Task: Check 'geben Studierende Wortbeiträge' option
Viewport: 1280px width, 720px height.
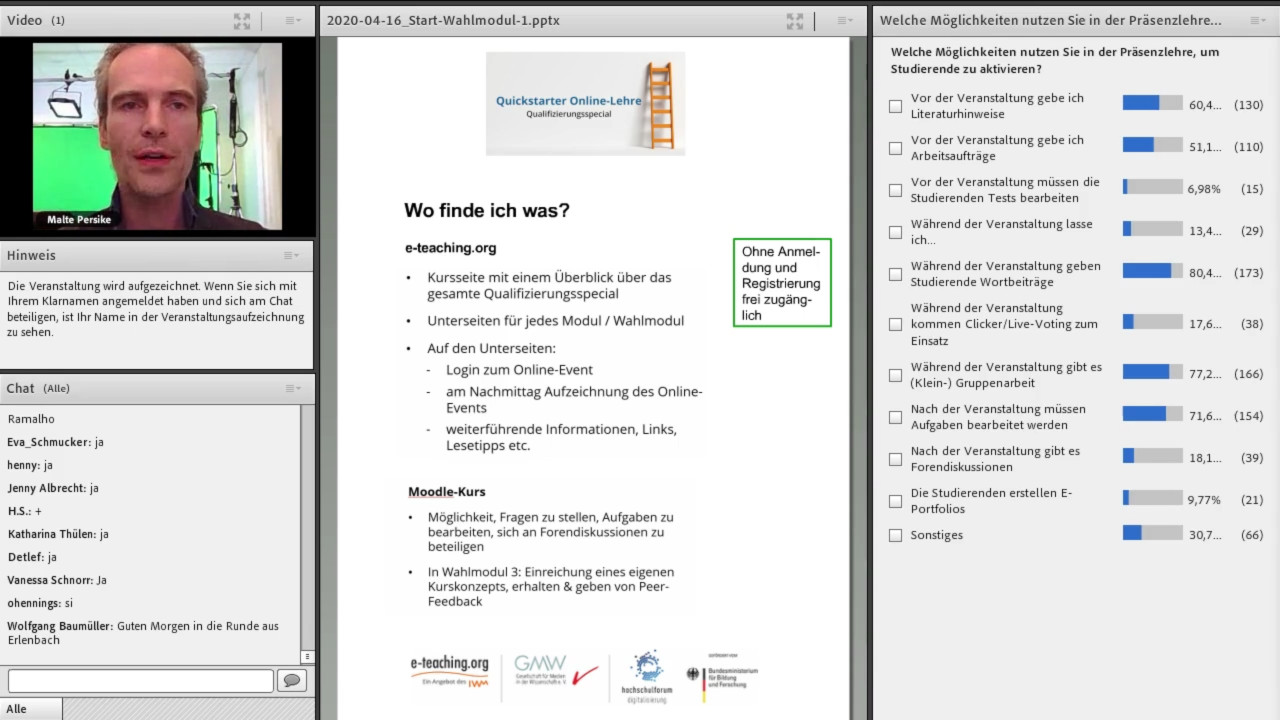Action: click(895, 274)
